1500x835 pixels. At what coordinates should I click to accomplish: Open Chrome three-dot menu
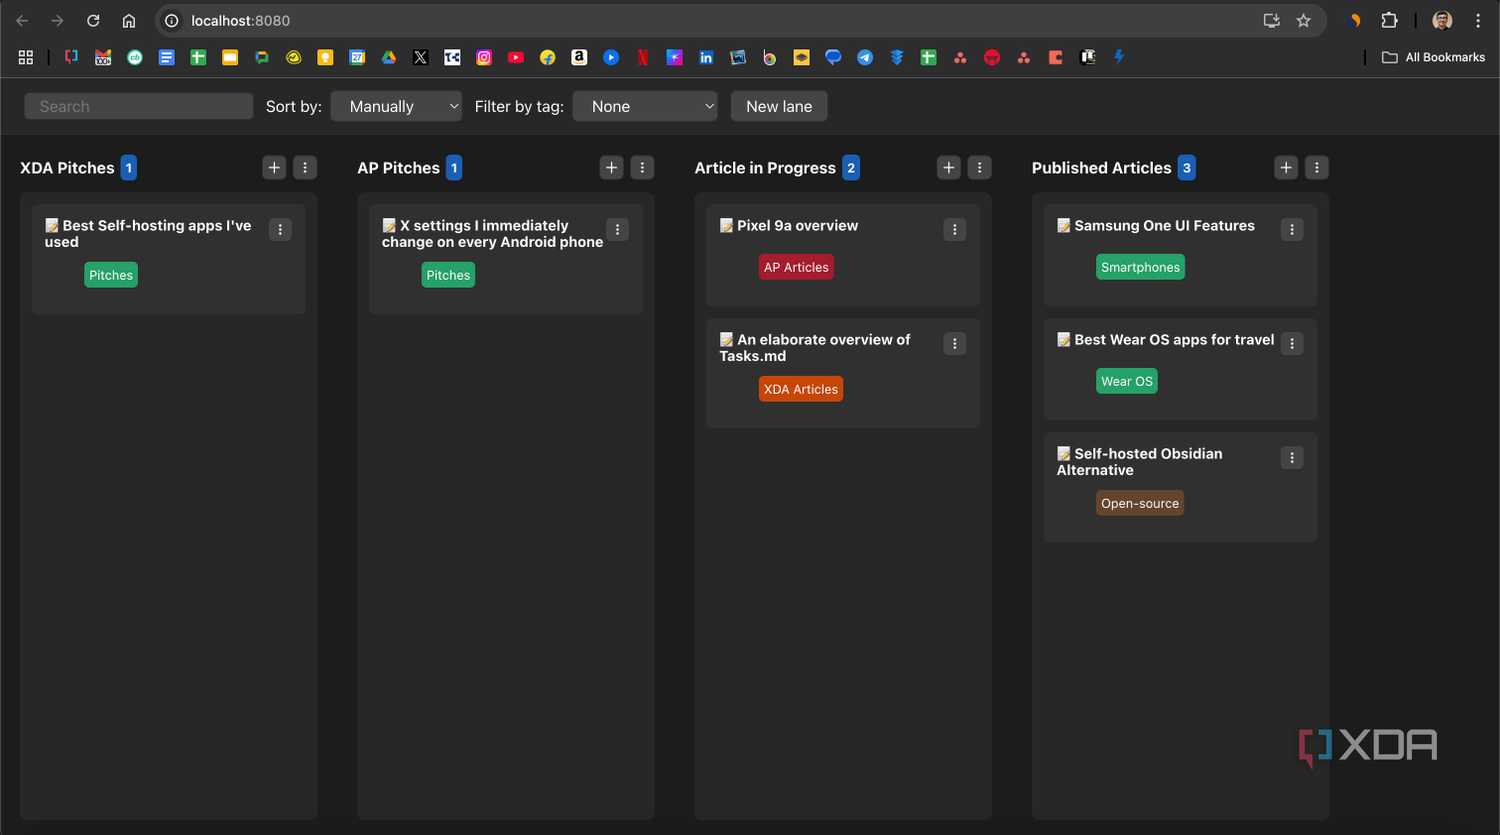1478,21
